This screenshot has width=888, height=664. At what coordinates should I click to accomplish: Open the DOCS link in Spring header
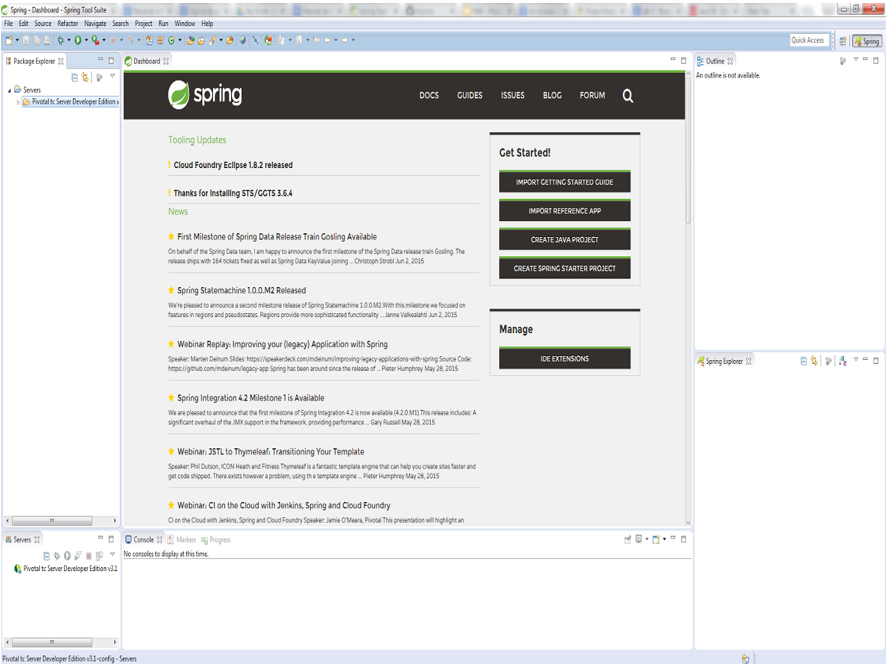click(x=429, y=95)
